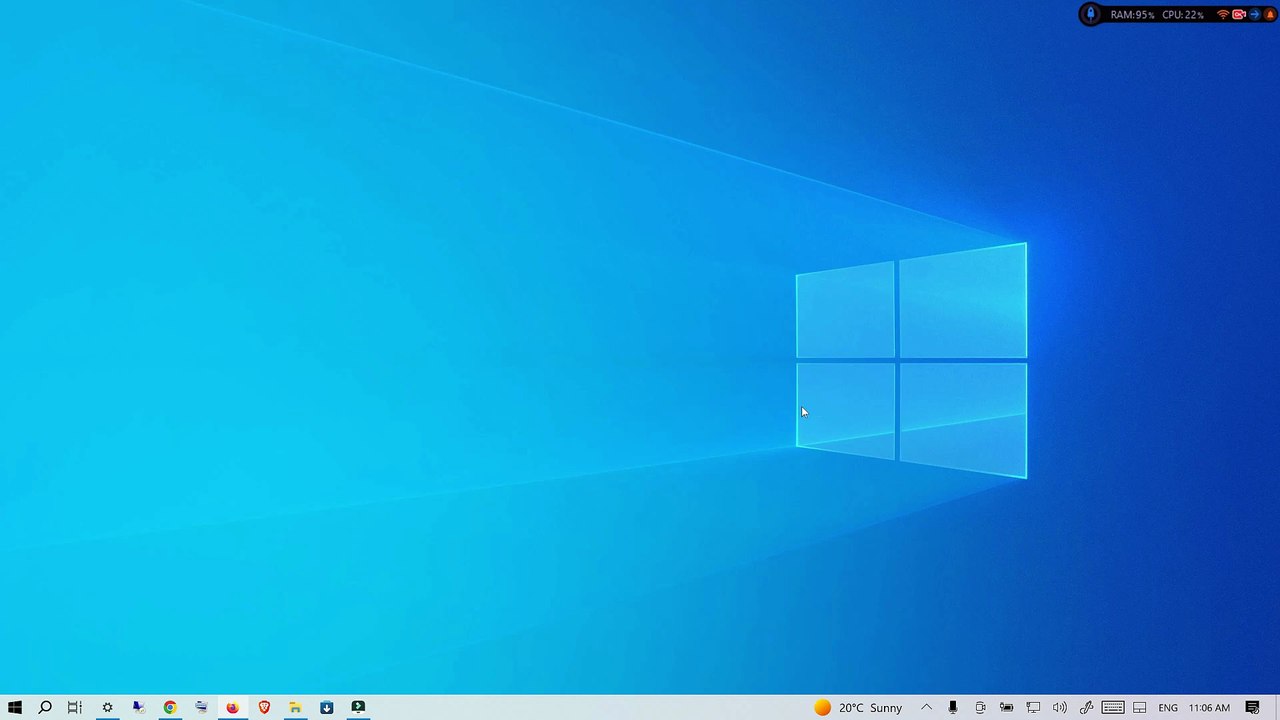Launch Settings gear from the taskbar
The width and height of the screenshot is (1280, 720).
(x=107, y=708)
